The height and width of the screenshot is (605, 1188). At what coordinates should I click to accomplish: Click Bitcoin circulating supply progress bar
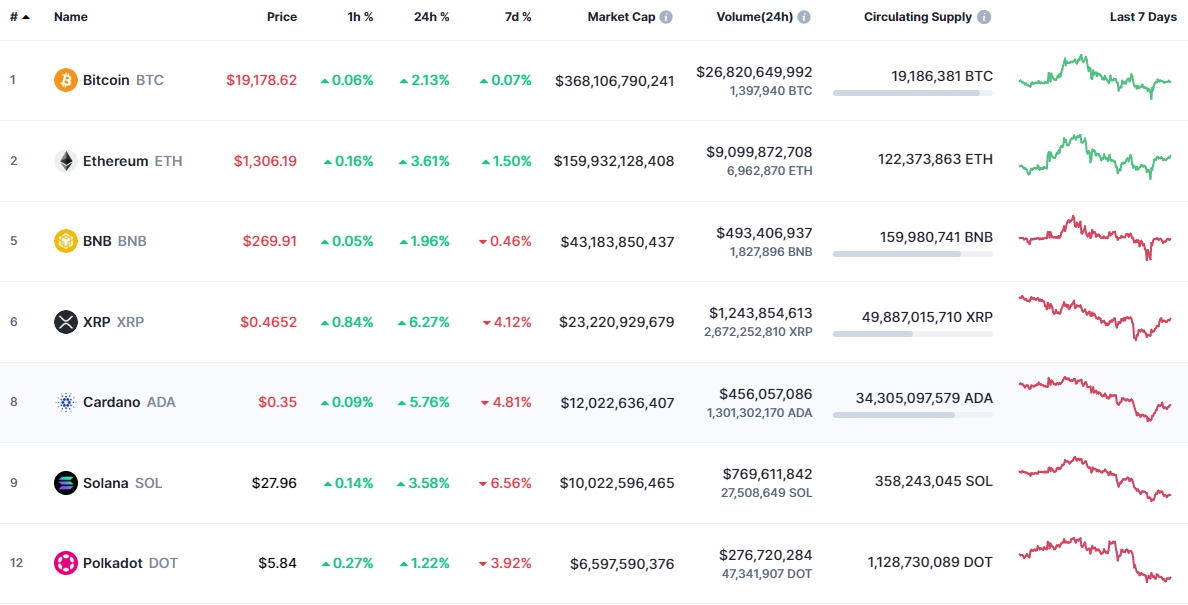tap(912, 93)
